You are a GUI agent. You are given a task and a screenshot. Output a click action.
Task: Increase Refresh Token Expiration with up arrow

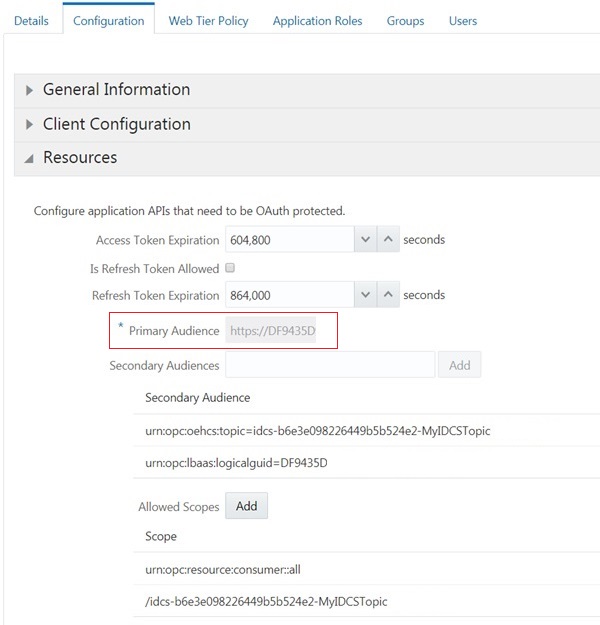pos(387,295)
